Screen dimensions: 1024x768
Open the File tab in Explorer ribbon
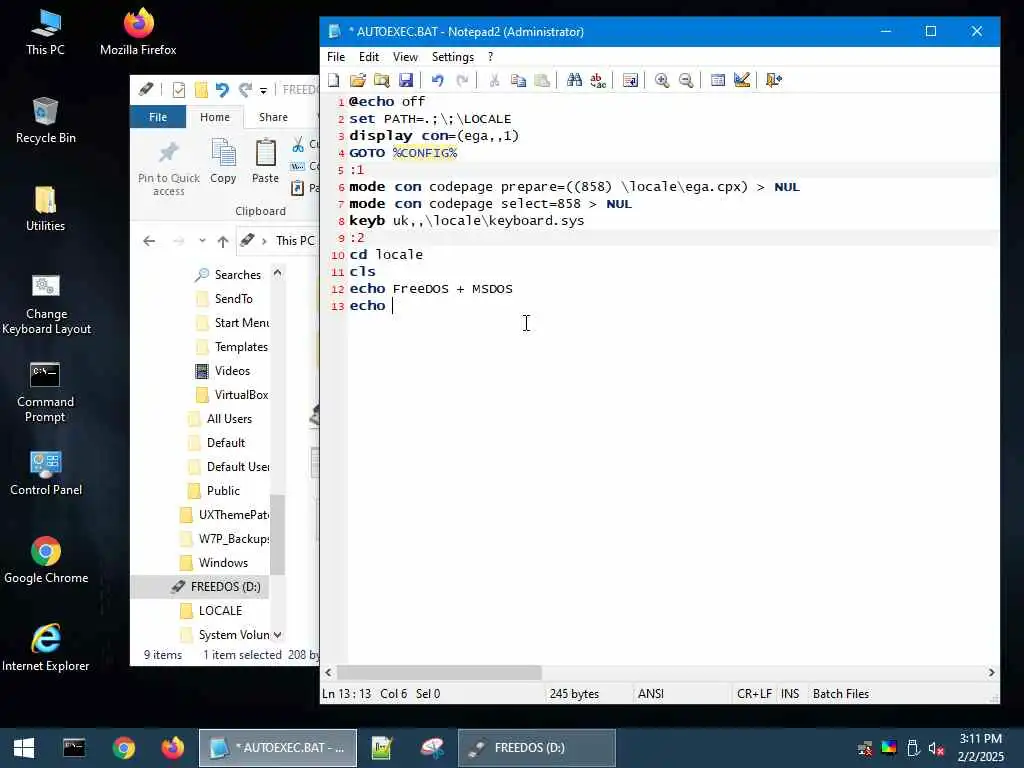click(x=158, y=117)
